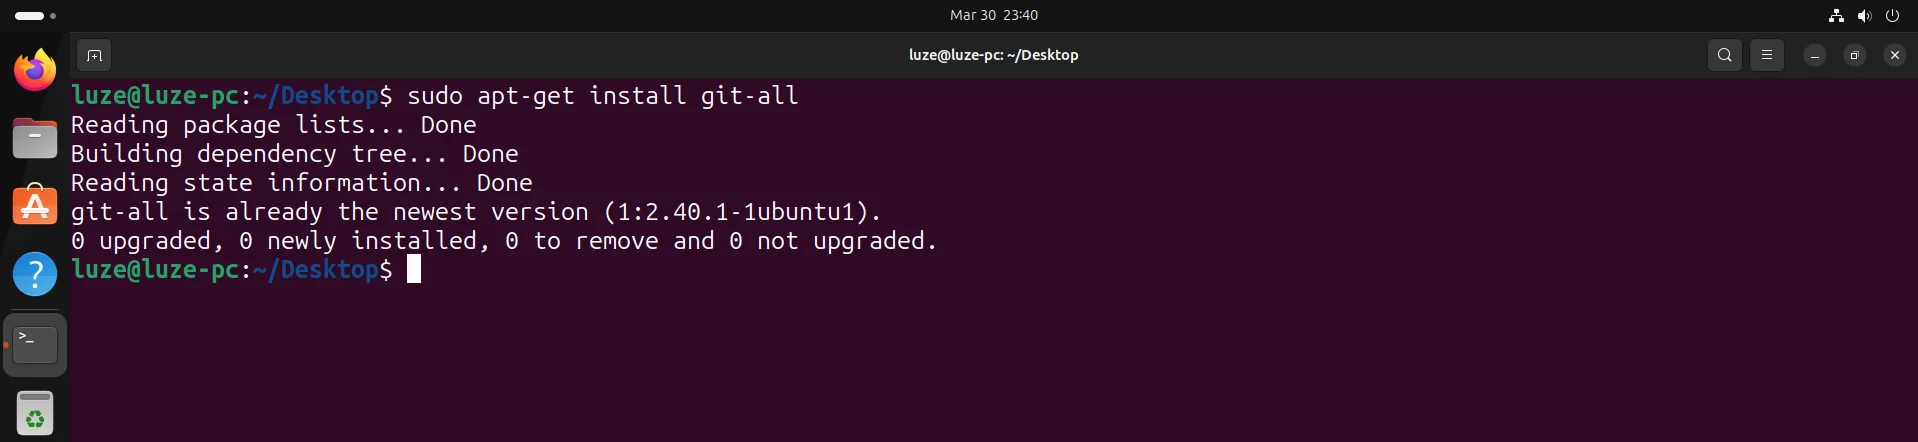Image resolution: width=1918 pixels, height=442 pixels.
Task: Click the network status icon
Action: pos(1836,15)
